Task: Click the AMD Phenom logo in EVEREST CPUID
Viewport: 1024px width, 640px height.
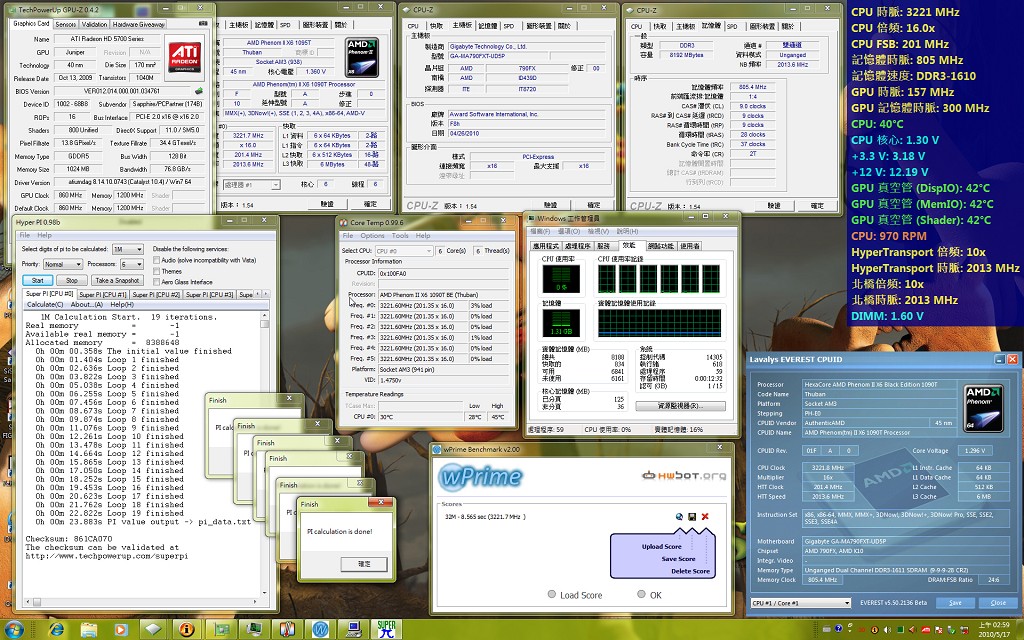Action: click(x=984, y=408)
